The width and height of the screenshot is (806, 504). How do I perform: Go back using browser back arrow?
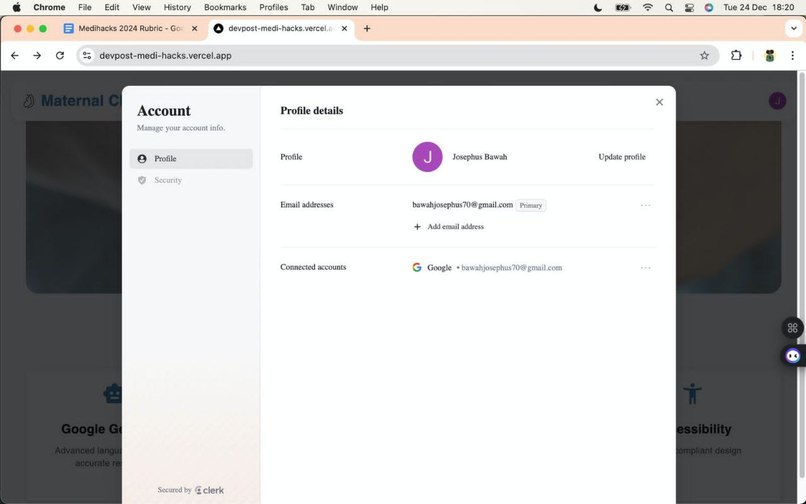click(15, 56)
